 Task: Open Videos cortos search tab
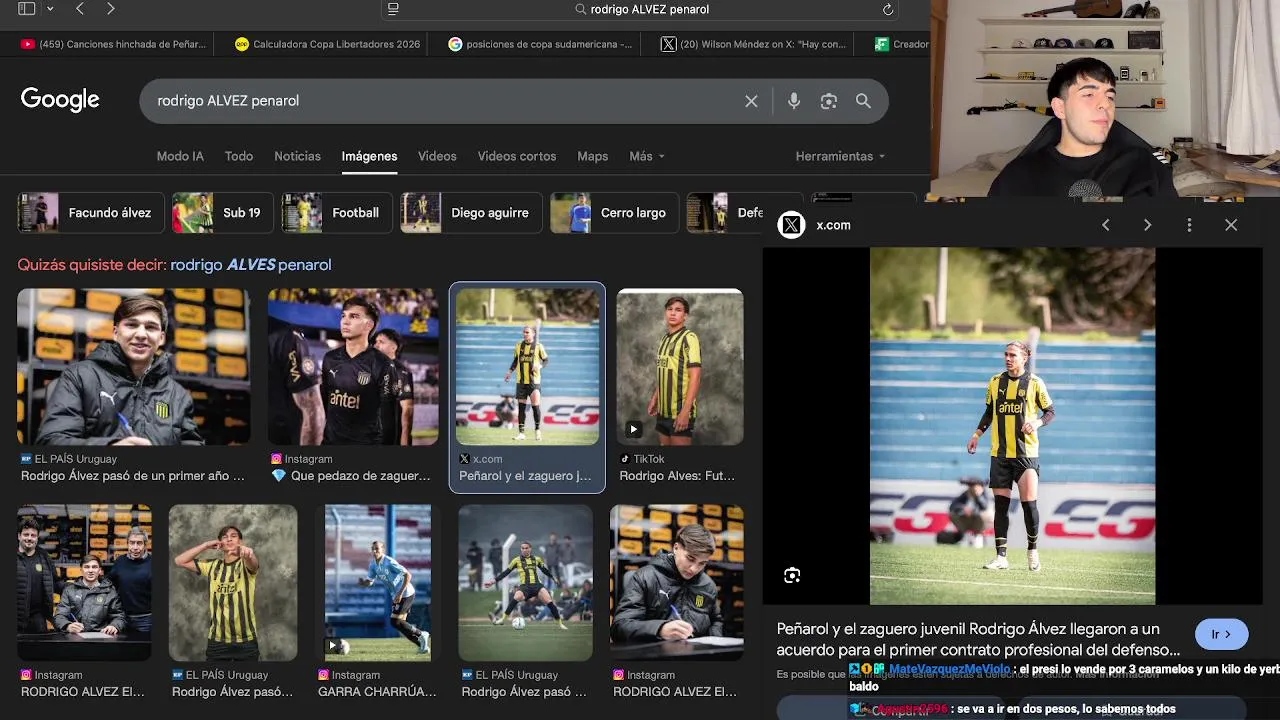(x=517, y=156)
